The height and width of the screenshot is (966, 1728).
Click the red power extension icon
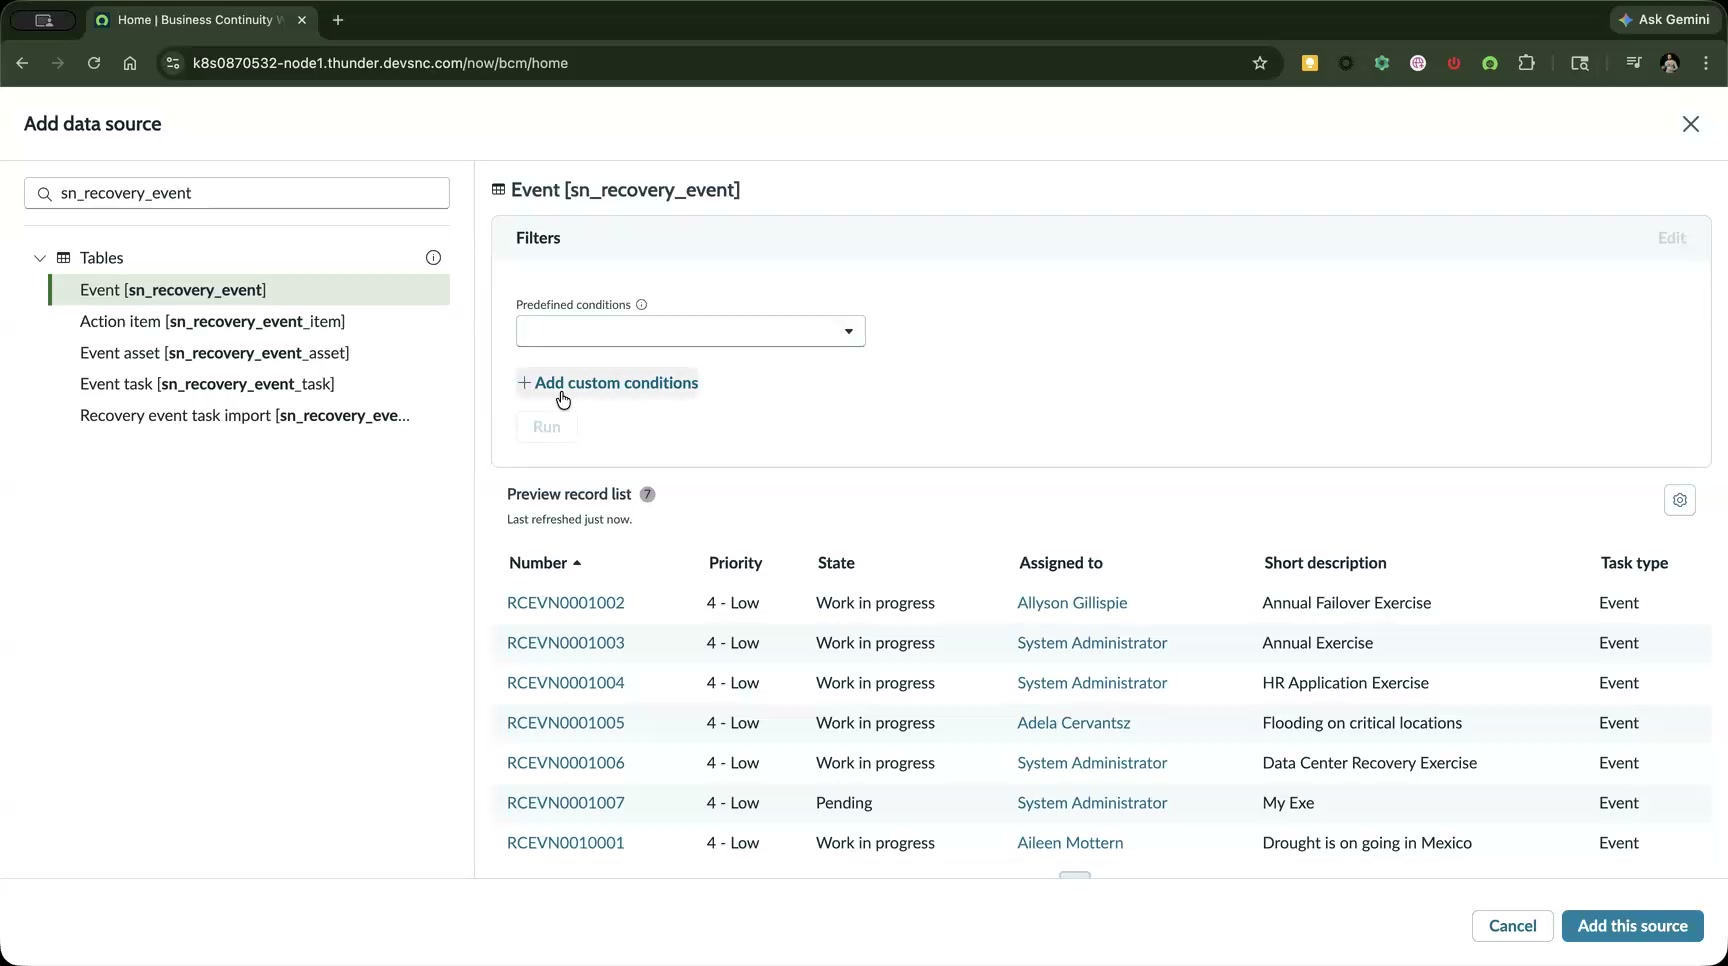pyautogui.click(x=1454, y=63)
